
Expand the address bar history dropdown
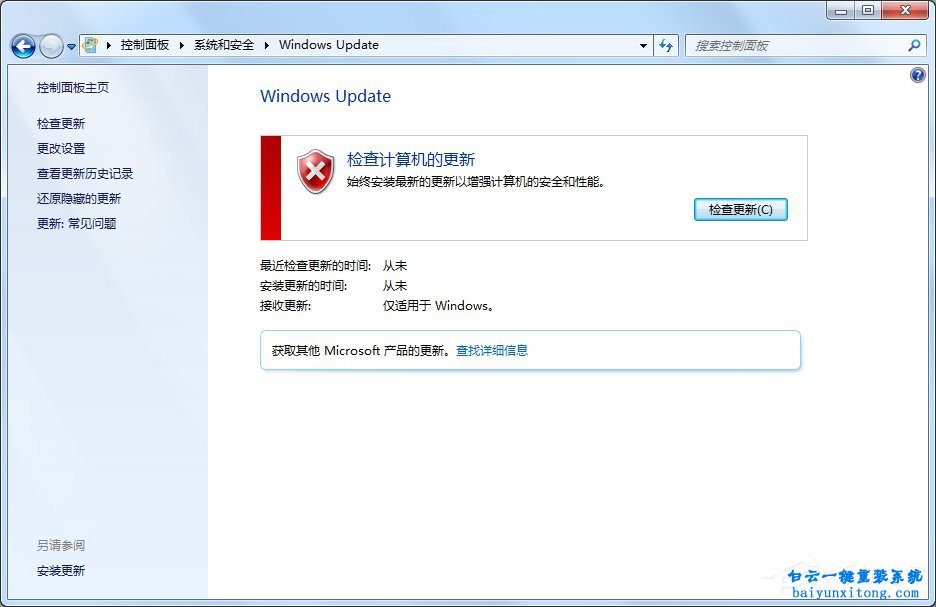643,45
